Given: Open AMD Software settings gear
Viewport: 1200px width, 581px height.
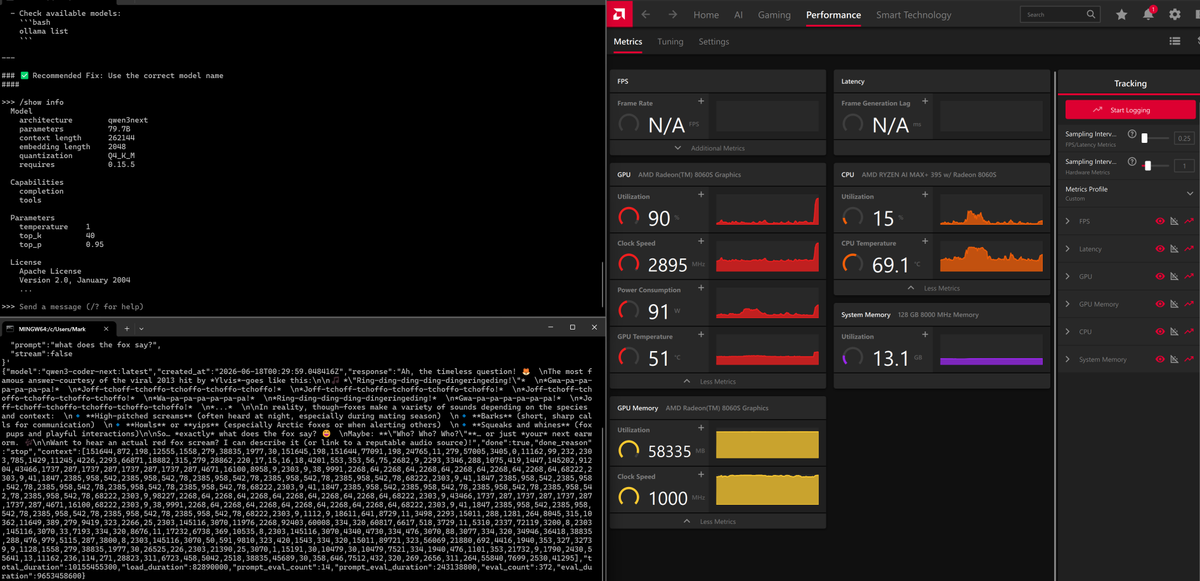Looking at the screenshot, I should pos(1176,15).
